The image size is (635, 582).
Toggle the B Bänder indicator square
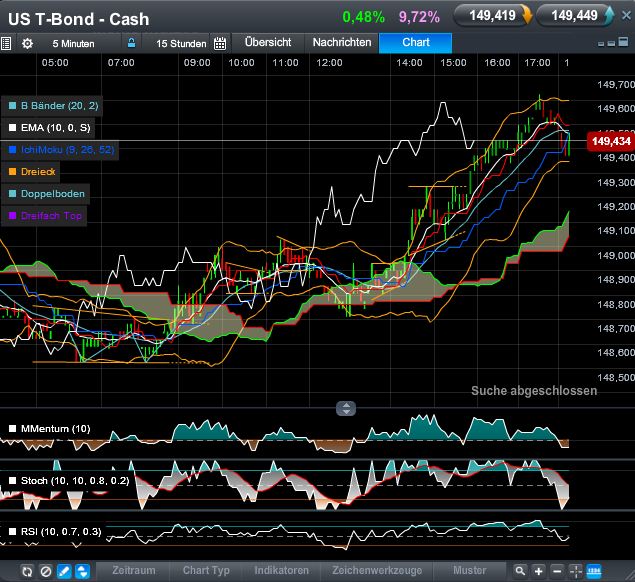coord(13,106)
